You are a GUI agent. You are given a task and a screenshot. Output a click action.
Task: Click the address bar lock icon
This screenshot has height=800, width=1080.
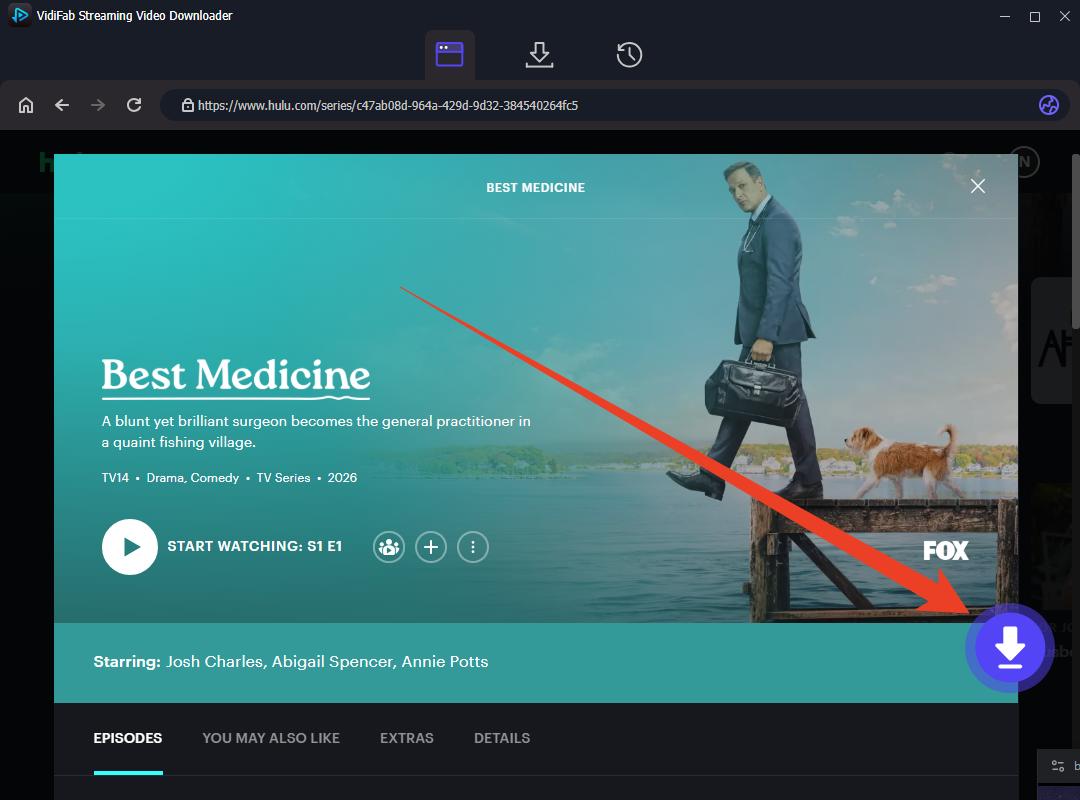coord(187,105)
